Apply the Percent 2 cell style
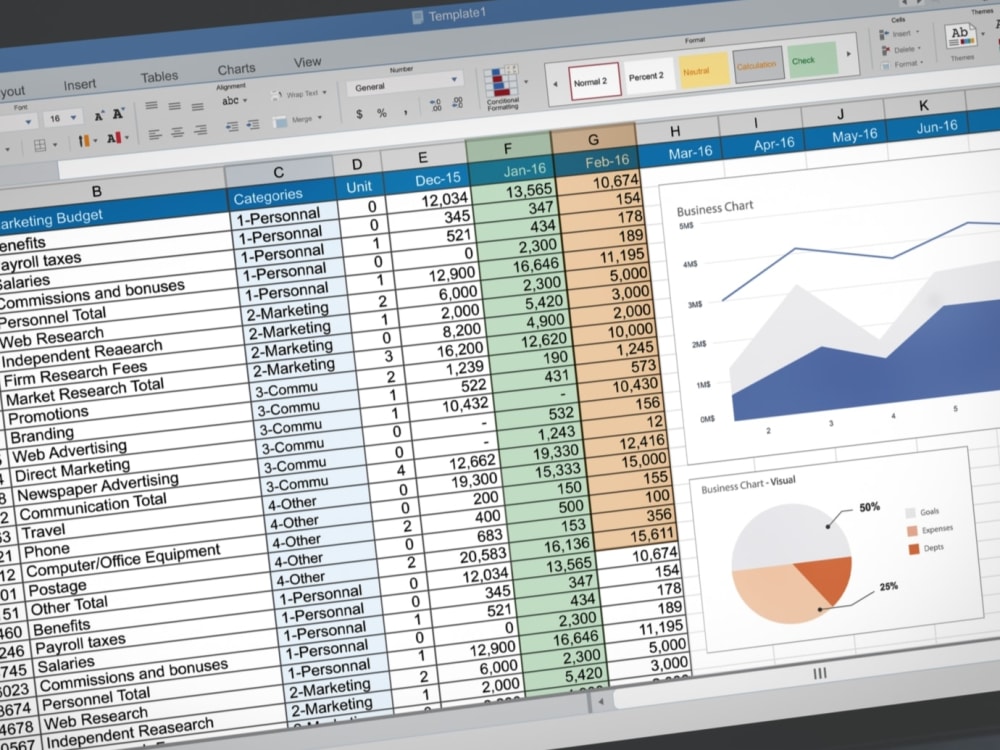The width and height of the screenshot is (1000, 750). tap(646, 76)
